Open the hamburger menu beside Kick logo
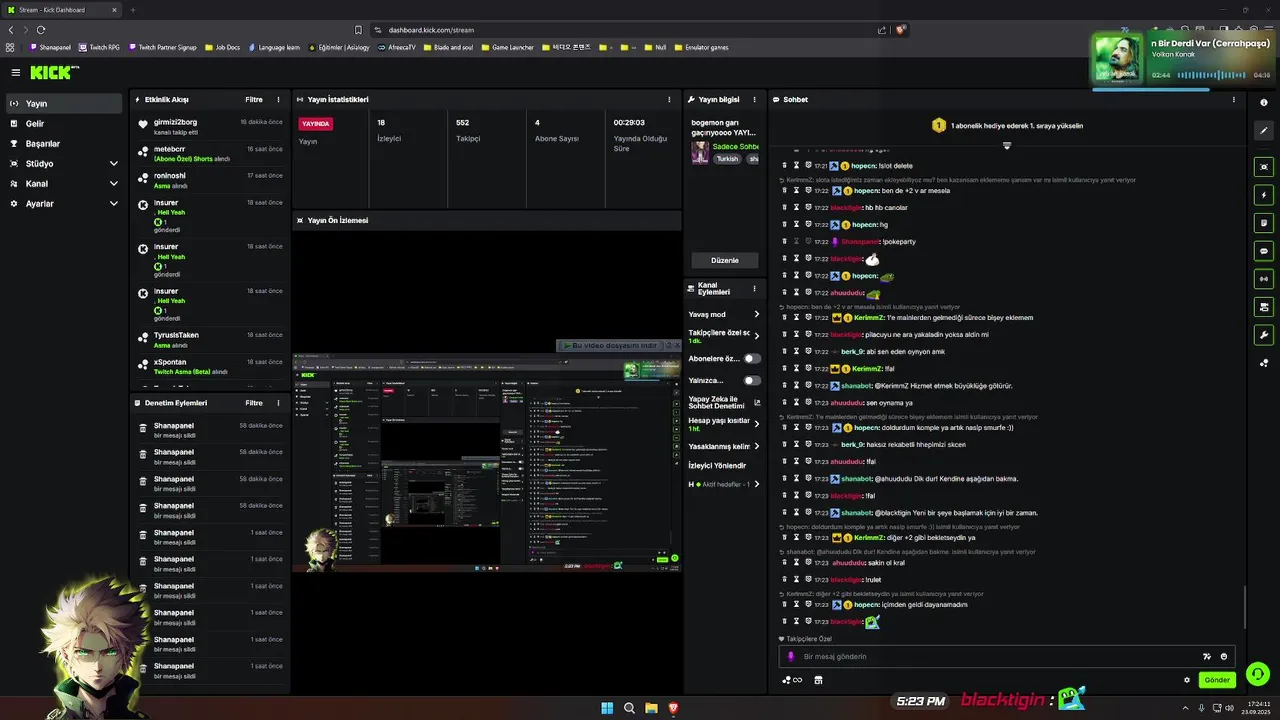The image size is (1280, 720). (x=16, y=72)
